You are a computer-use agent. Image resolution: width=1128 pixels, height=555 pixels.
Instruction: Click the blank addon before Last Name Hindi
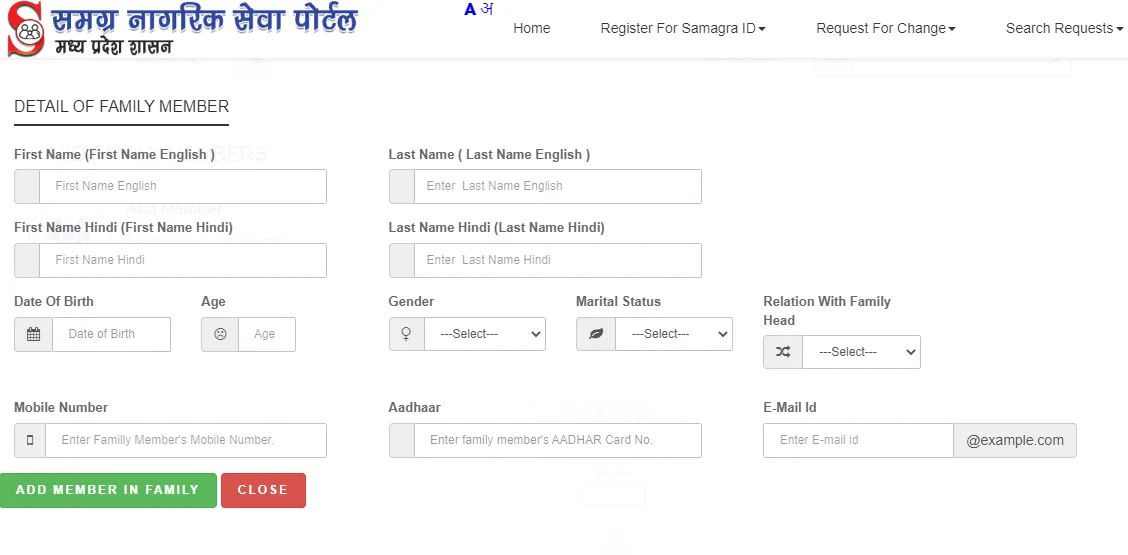click(x=401, y=261)
